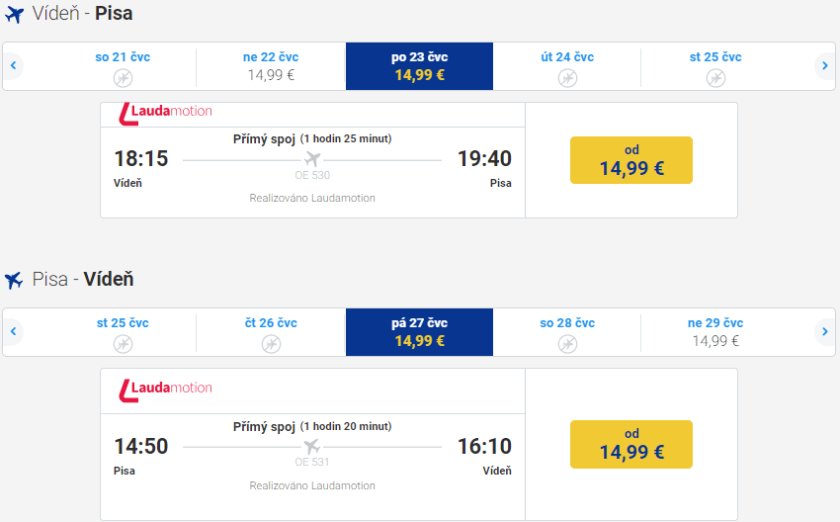Select the so 28 čvc return date tab
840x522 pixels.
coord(567,332)
